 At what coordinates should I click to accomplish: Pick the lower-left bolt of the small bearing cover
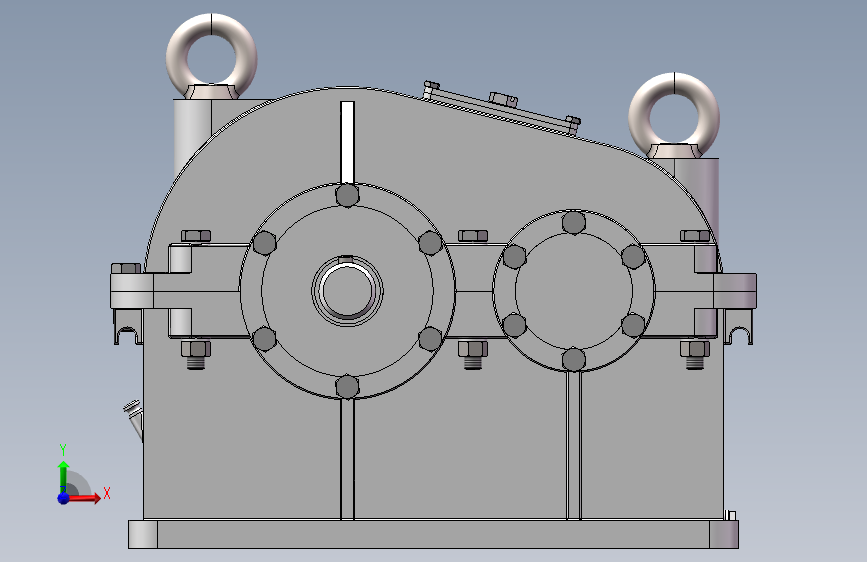tap(514, 325)
